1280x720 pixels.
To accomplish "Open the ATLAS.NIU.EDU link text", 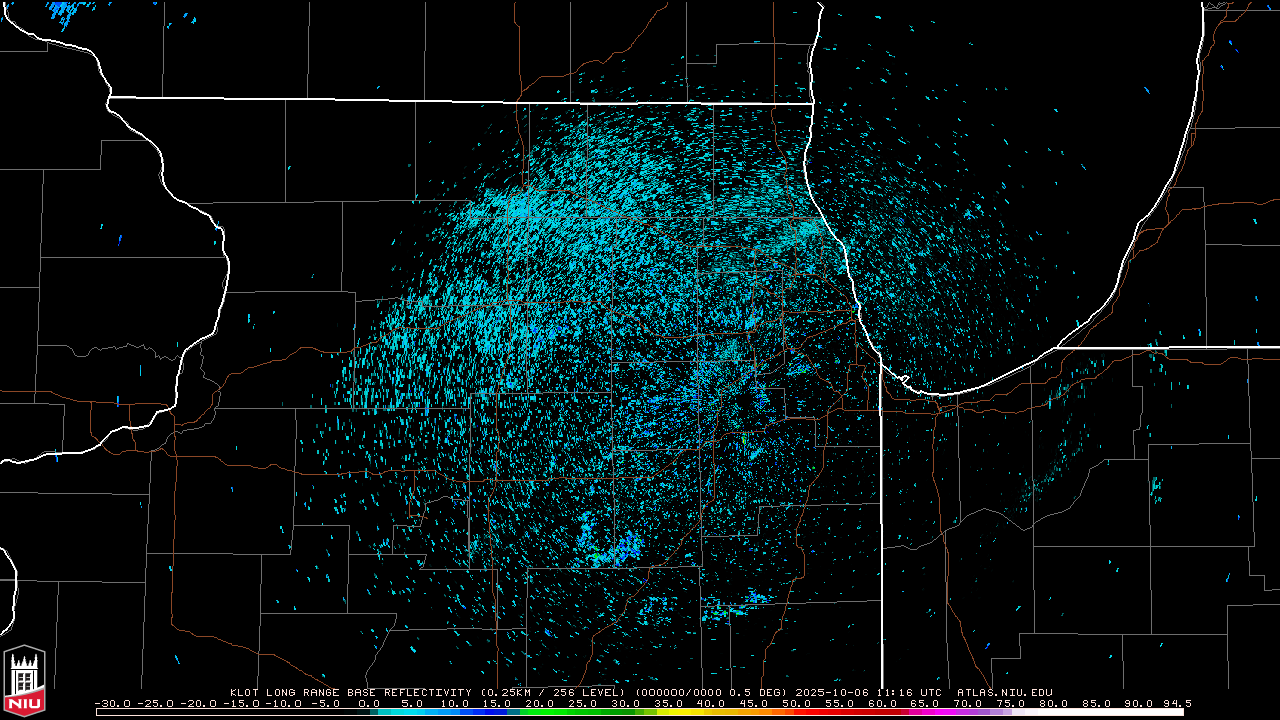I will click(1005, 692).
